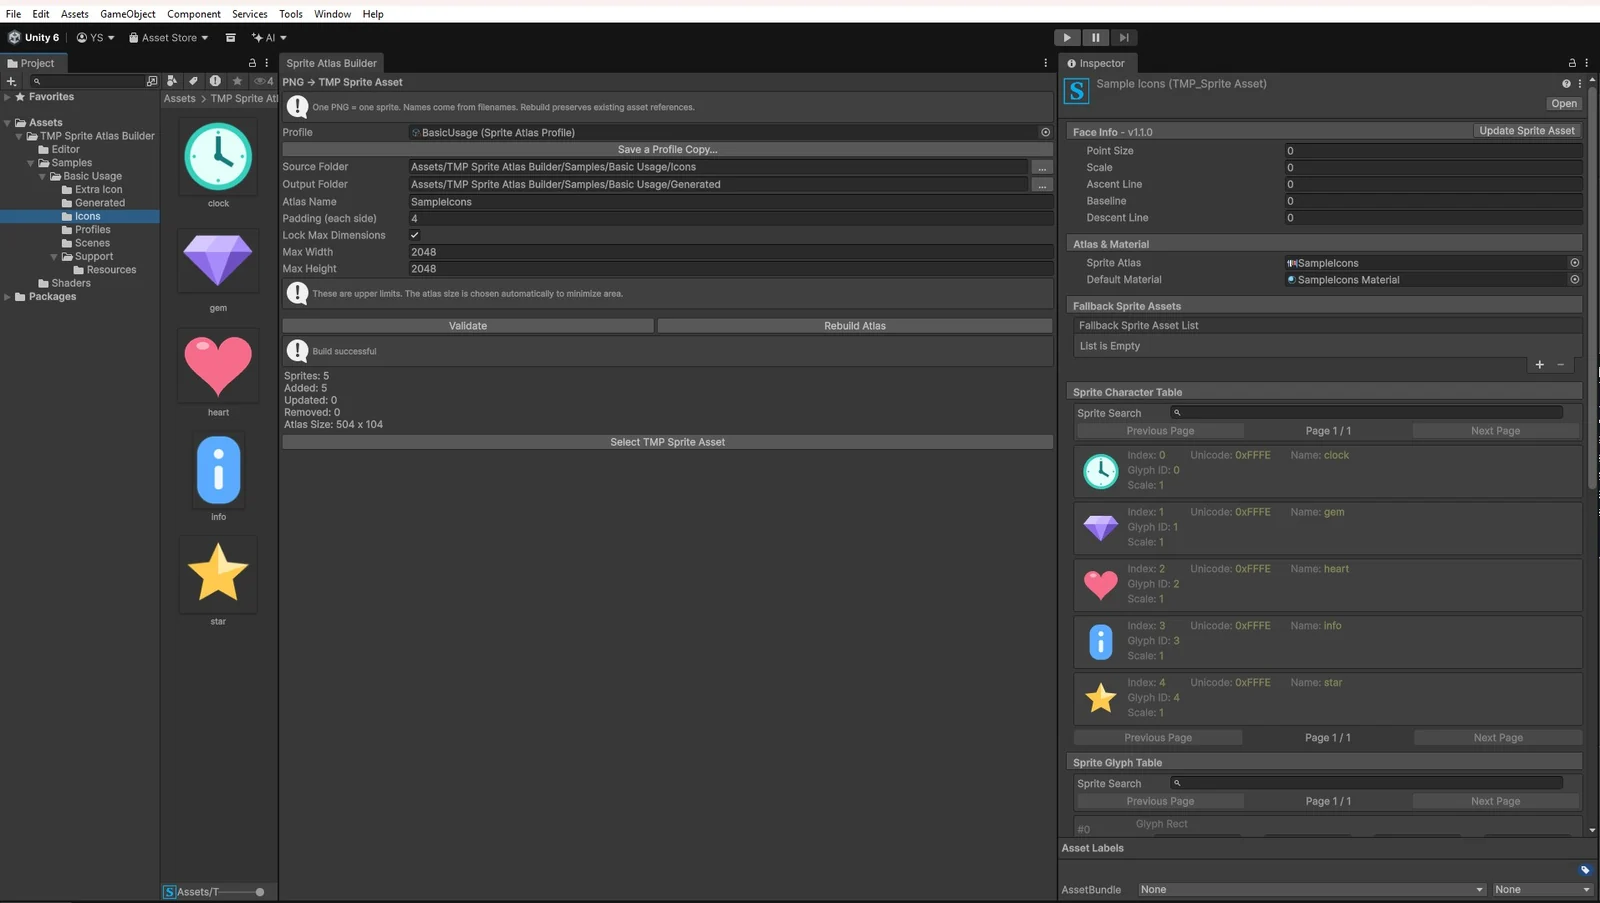Click the Sprite Atlas object picker circle
Viewport: 1600px width, 903px height.
1574,263
